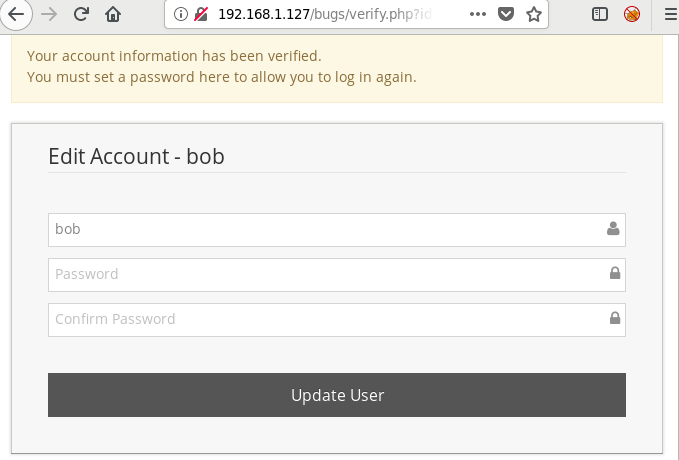The height and width of the screenshot is (460, 679).
Task: Click the NoScript extension icon
Action: point(632,15)
